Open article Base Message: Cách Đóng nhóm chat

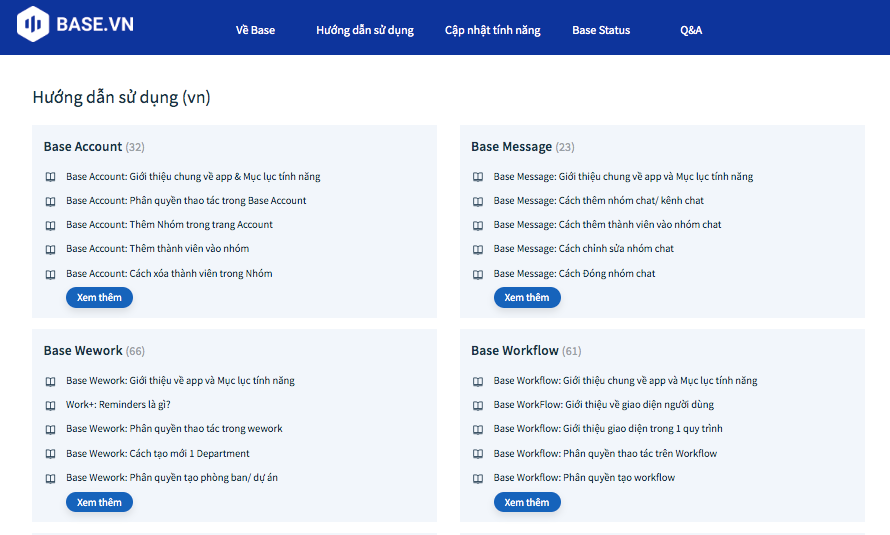pos(574,273)
